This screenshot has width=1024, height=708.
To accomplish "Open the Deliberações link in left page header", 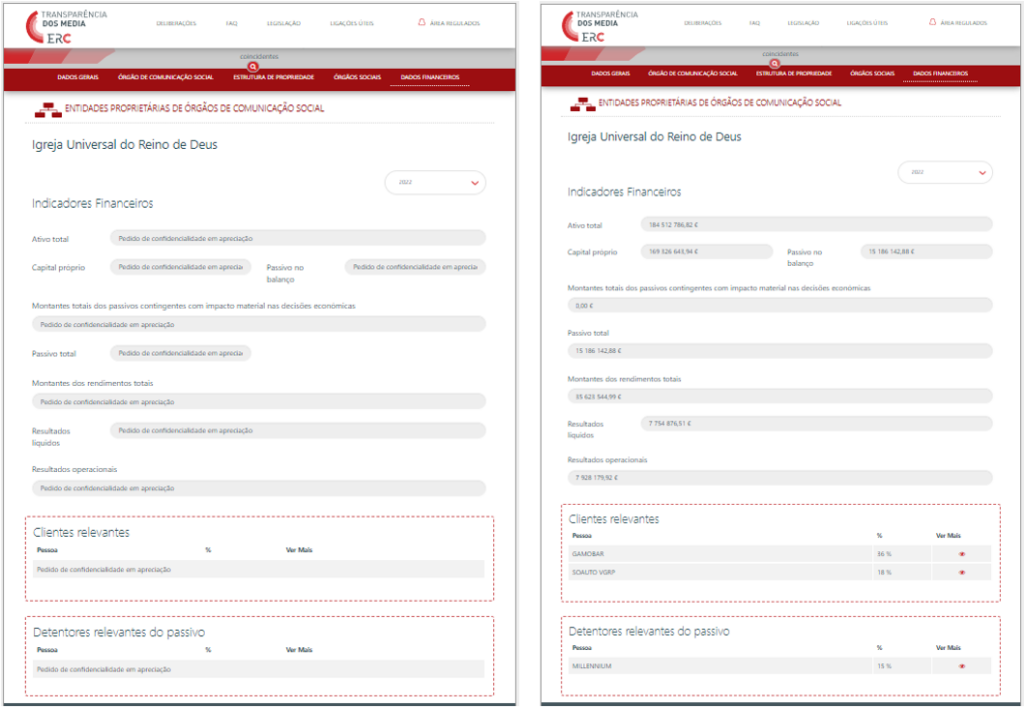I will 177,23.
